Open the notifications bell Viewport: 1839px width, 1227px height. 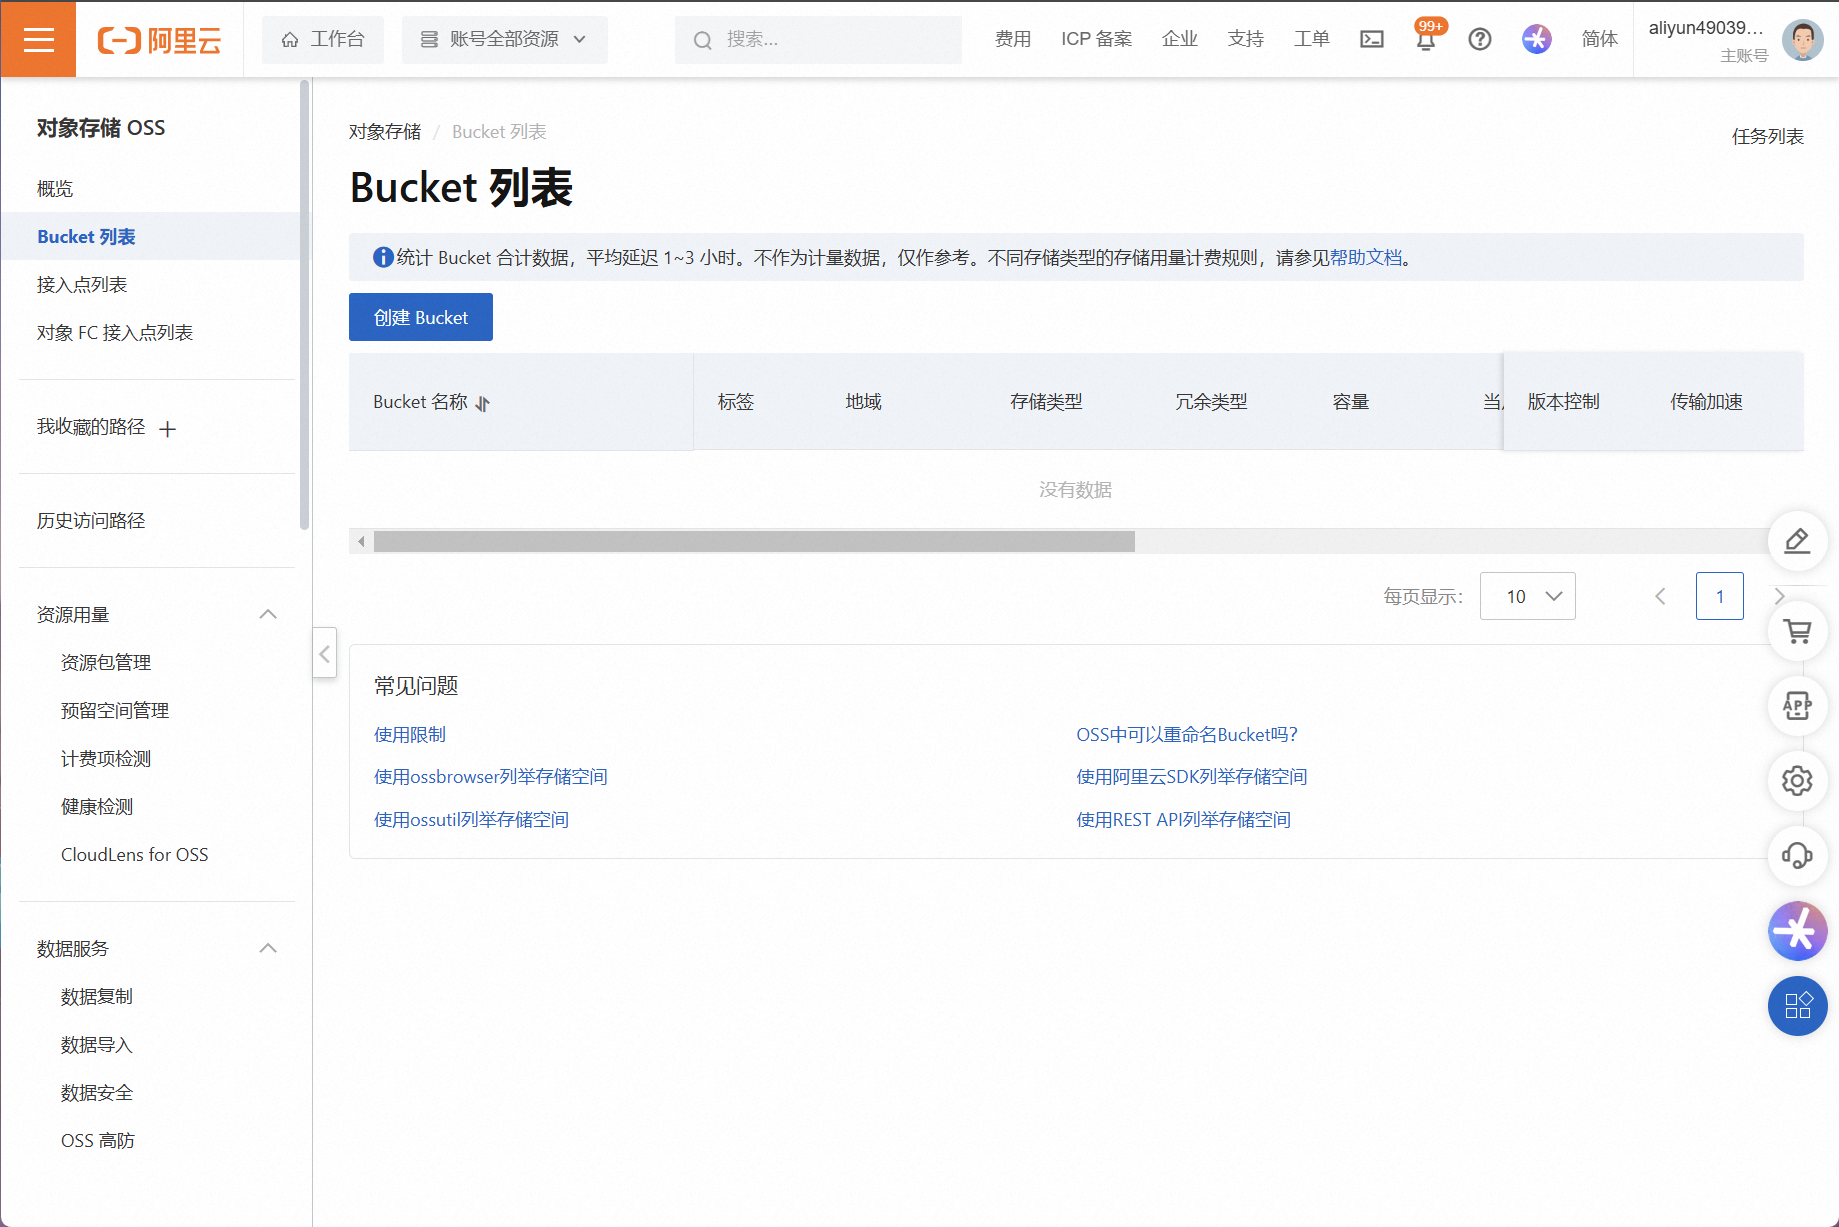click(x=1426, y=39)
